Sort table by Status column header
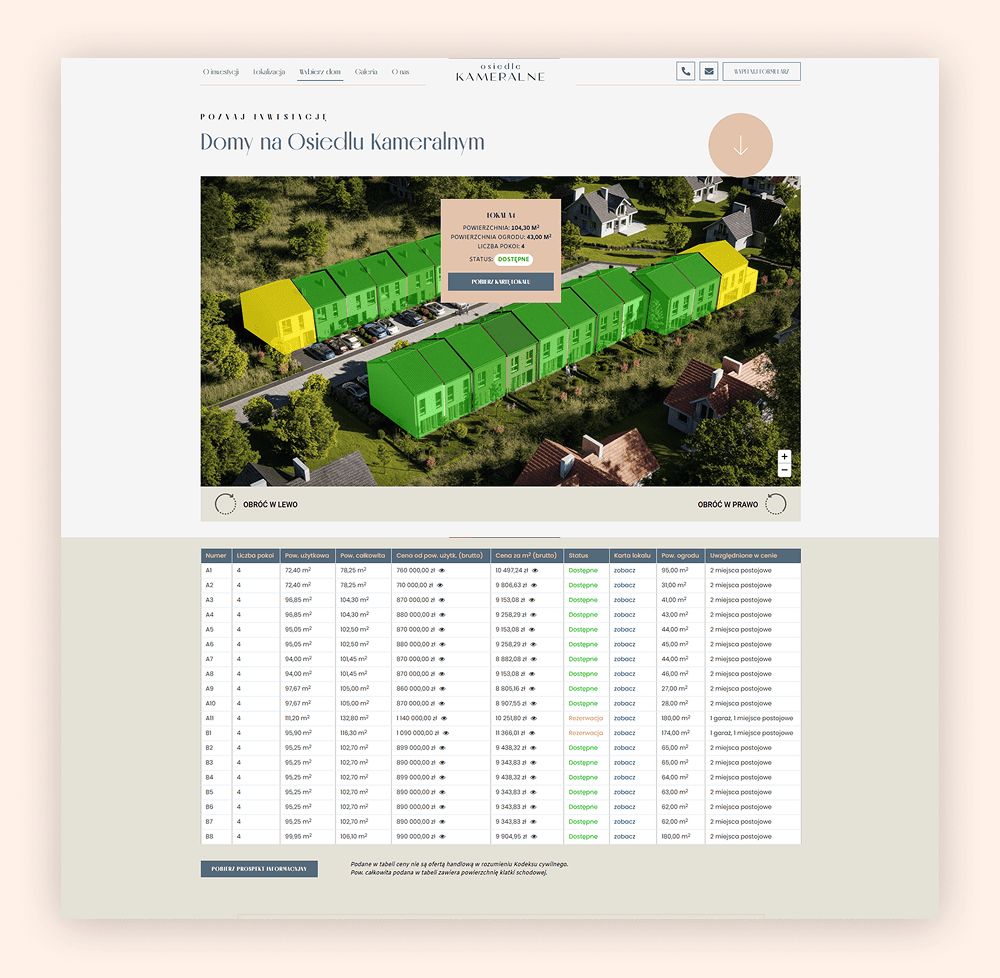The height and width of the screenshot is (978, 1000). (578, 555)
